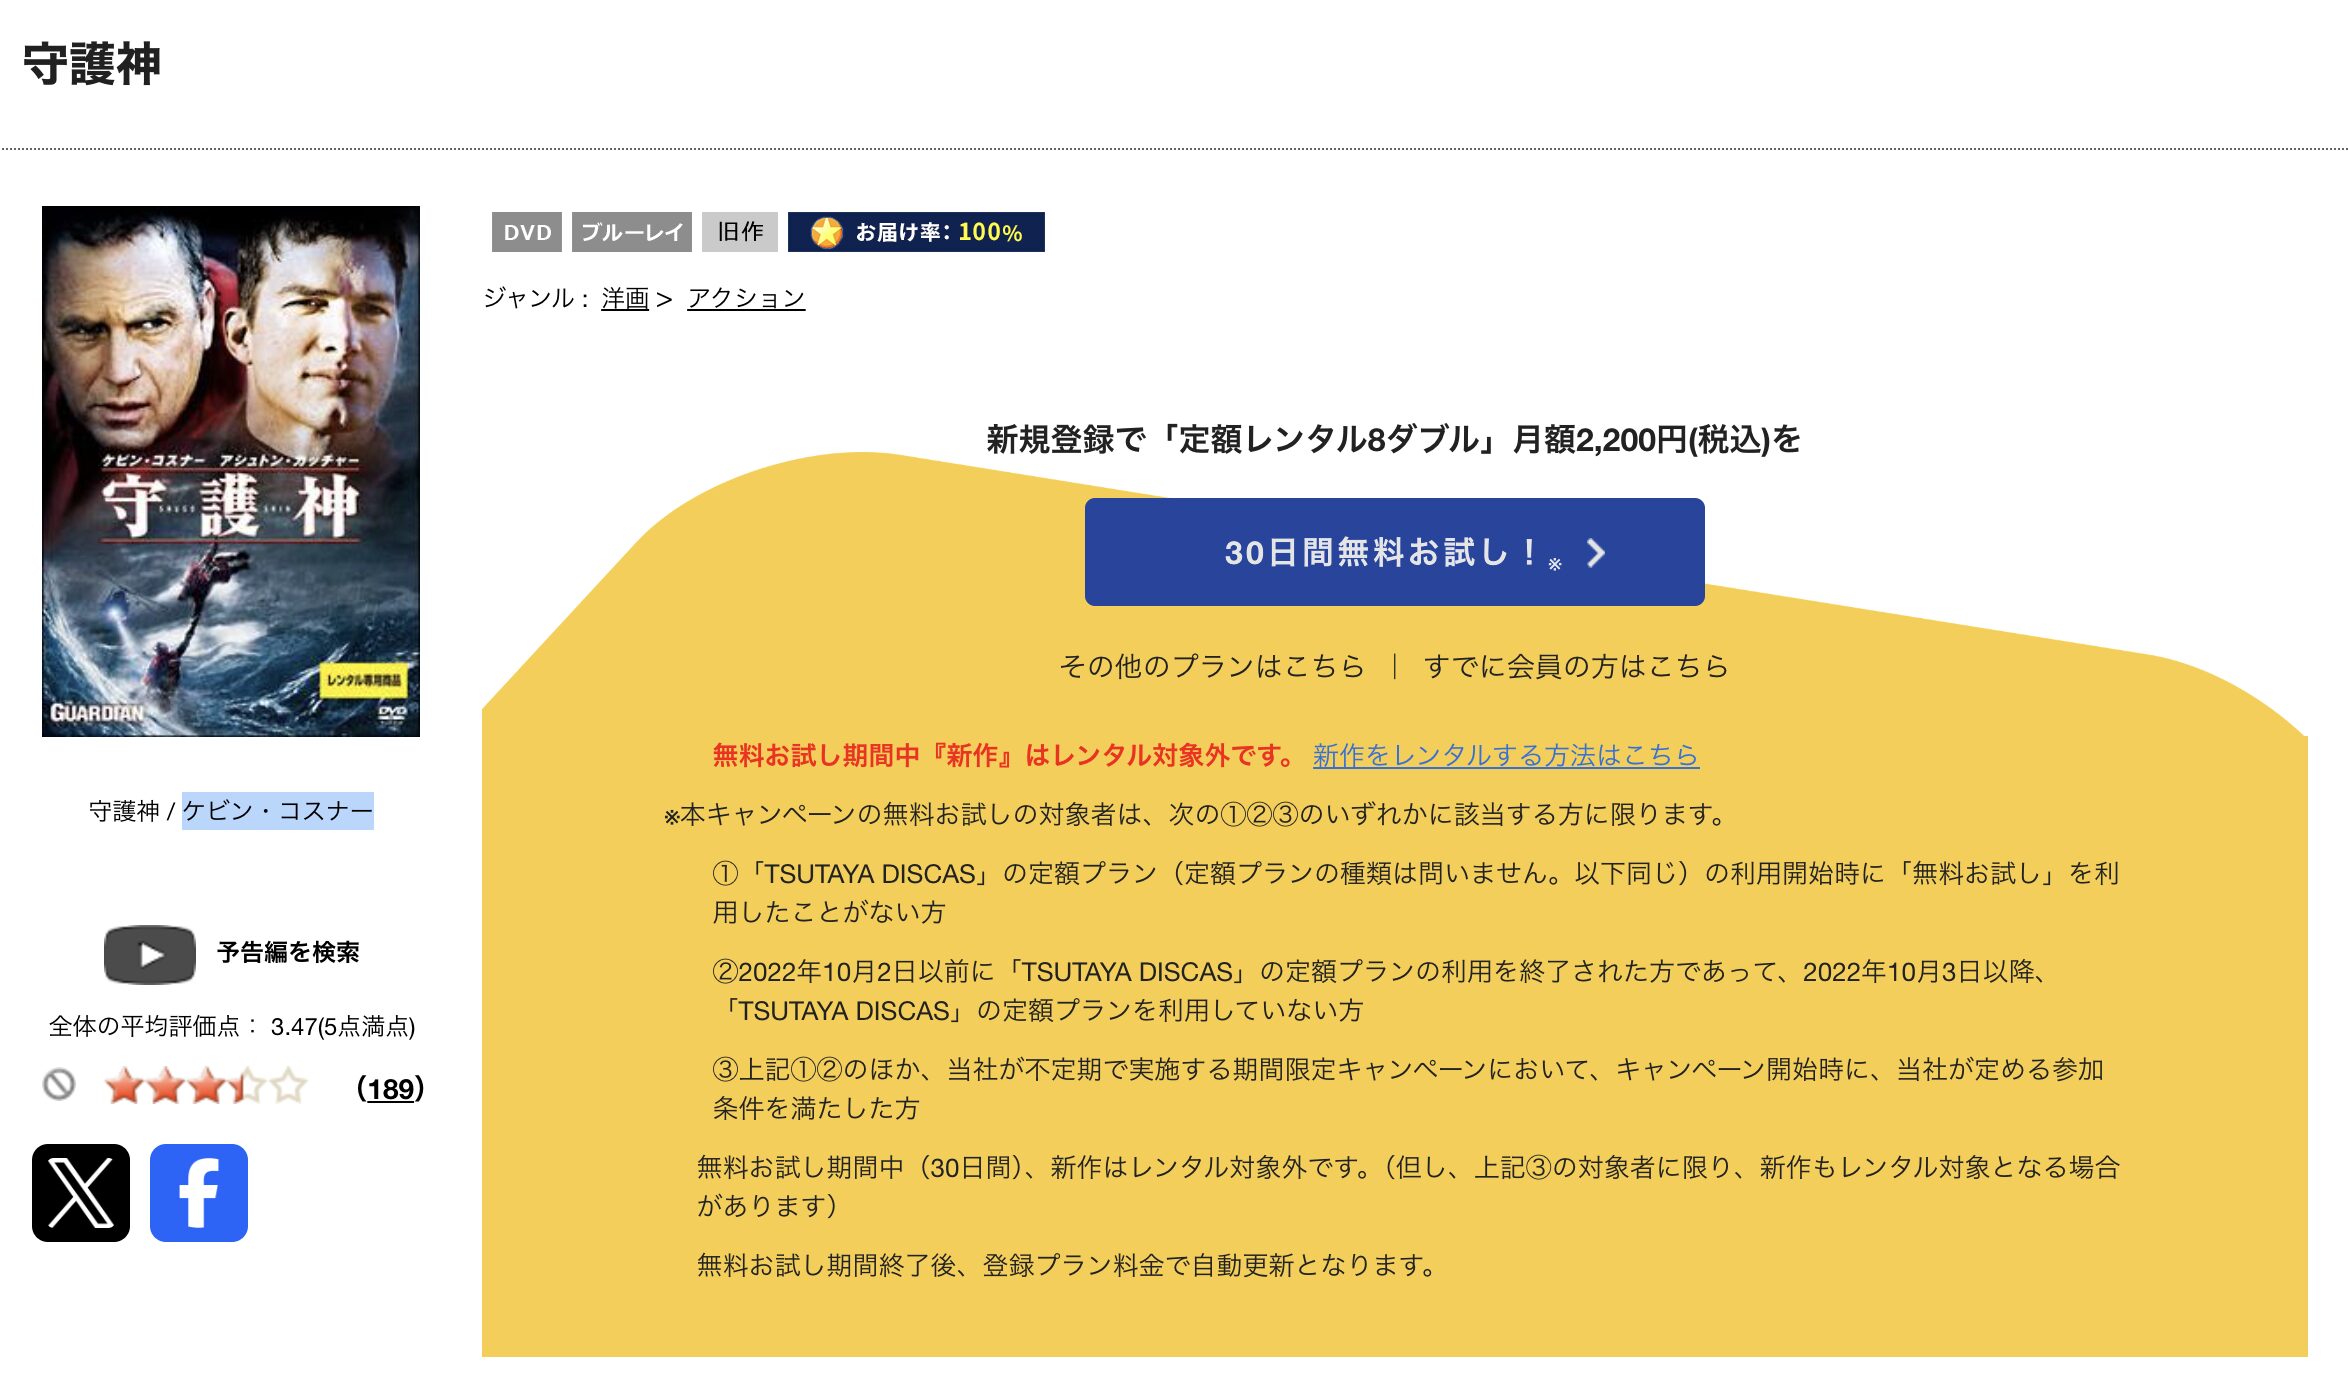Click the 新規登録で「定額レンタル8ダブル」 headline
This screenshot has height=1382, width=2348.
1393,439
